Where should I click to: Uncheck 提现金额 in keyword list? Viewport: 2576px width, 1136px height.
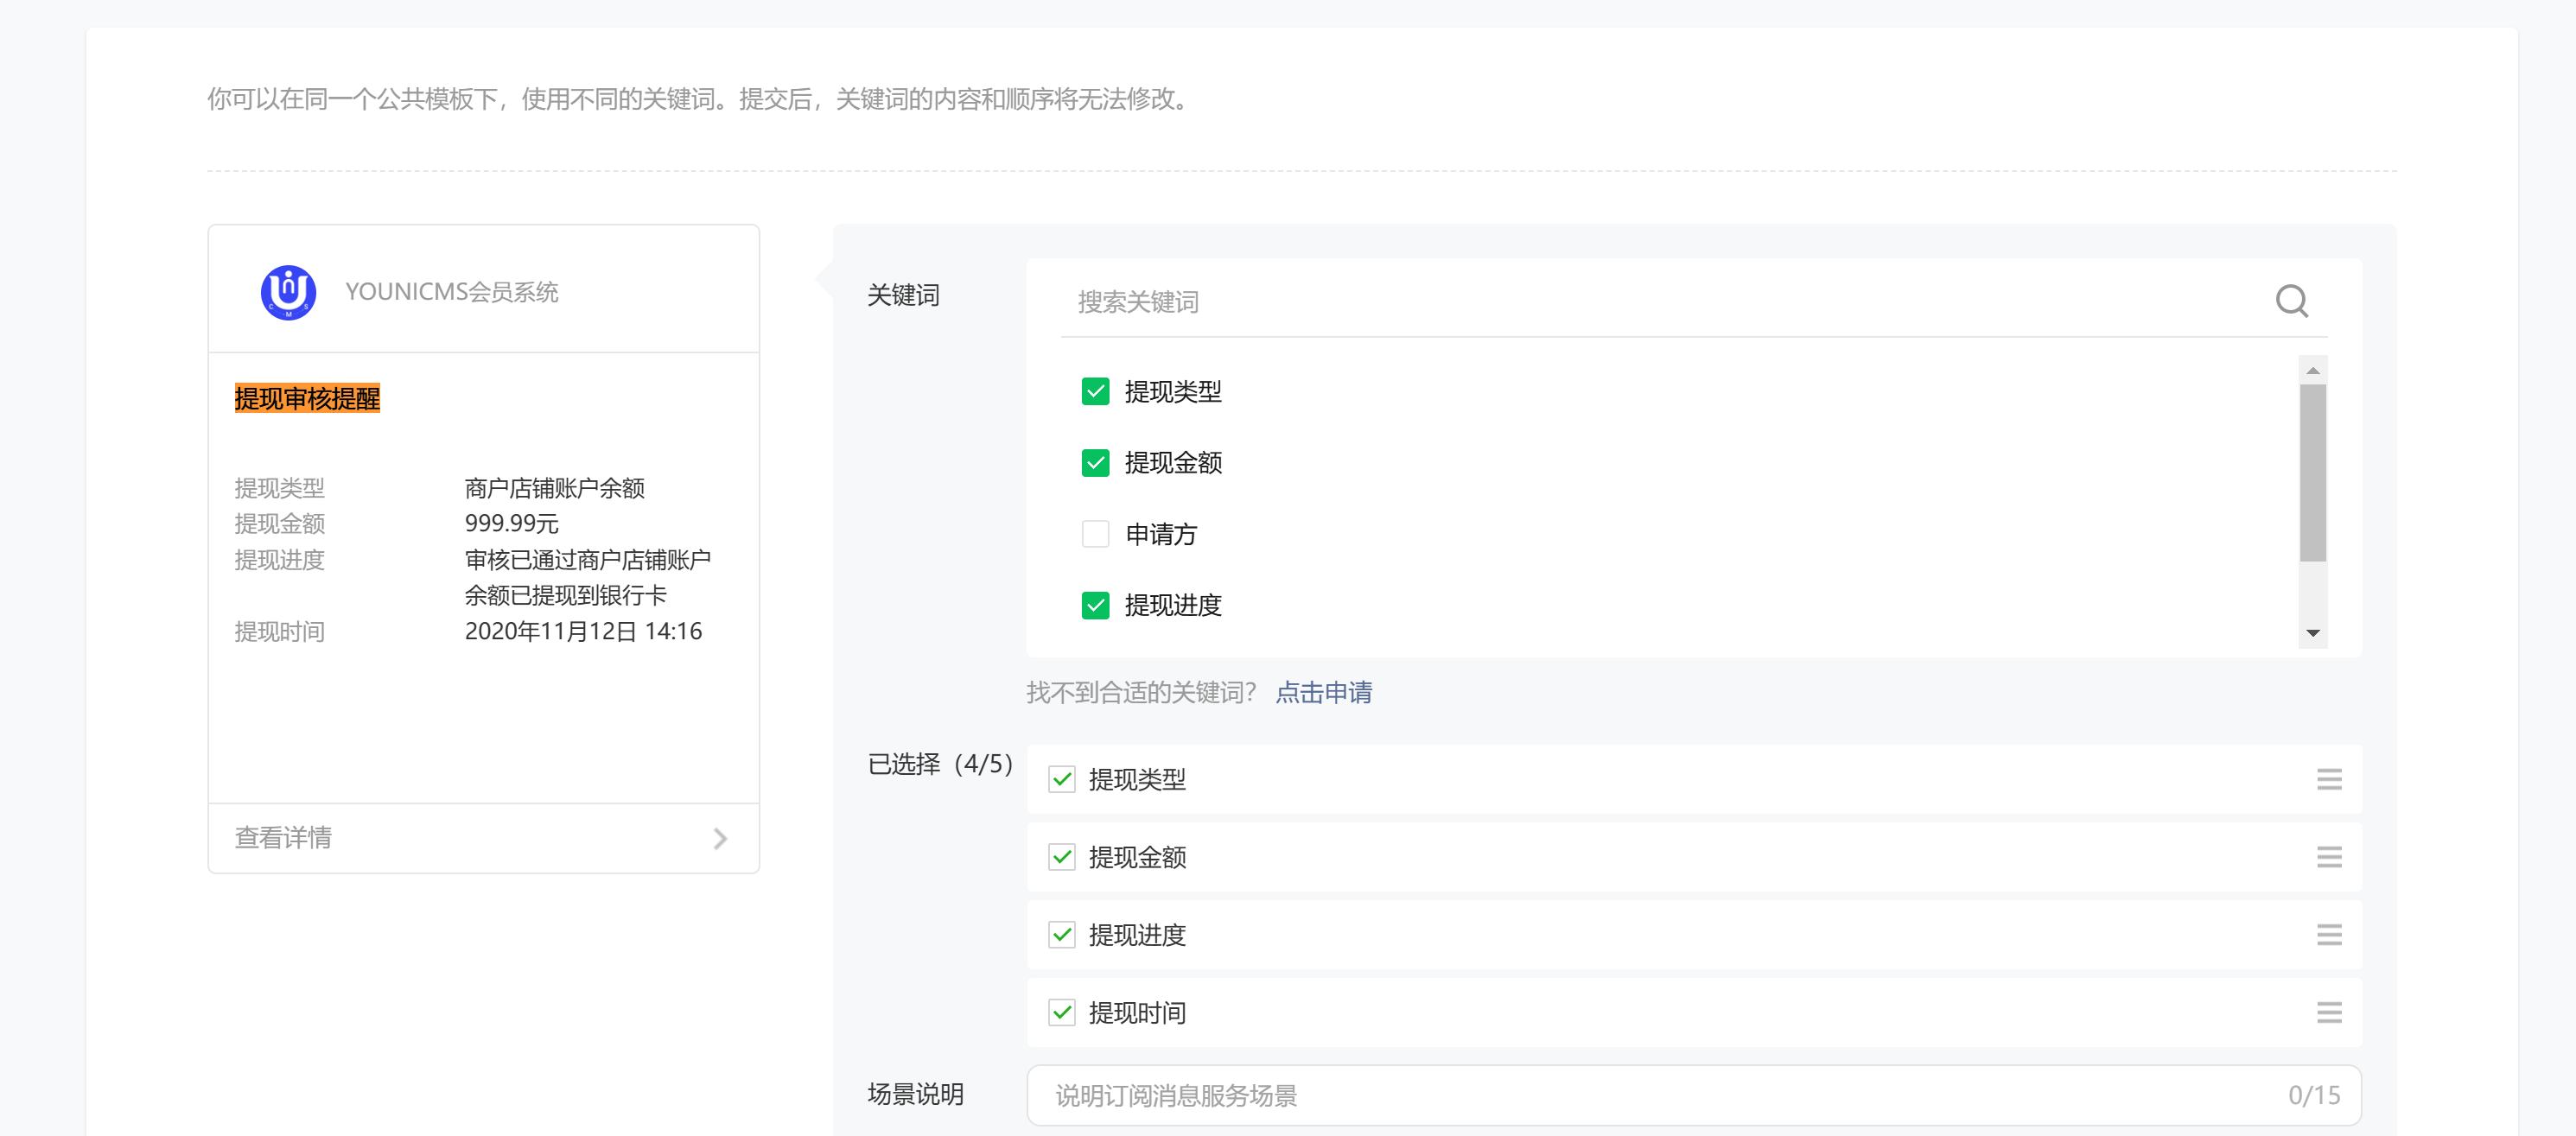1095,463
